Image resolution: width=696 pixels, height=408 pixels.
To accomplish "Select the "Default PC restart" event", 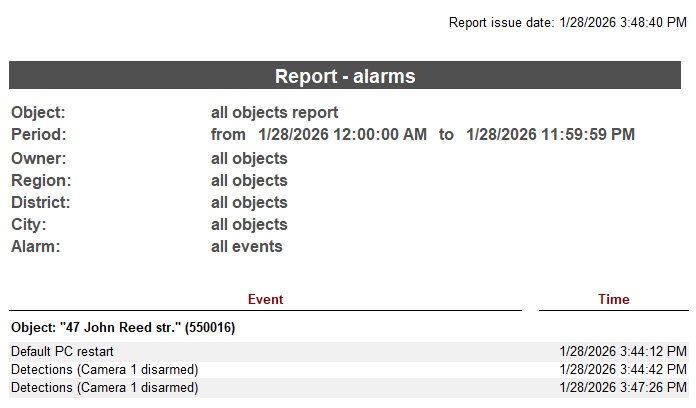I will point(62,351).
